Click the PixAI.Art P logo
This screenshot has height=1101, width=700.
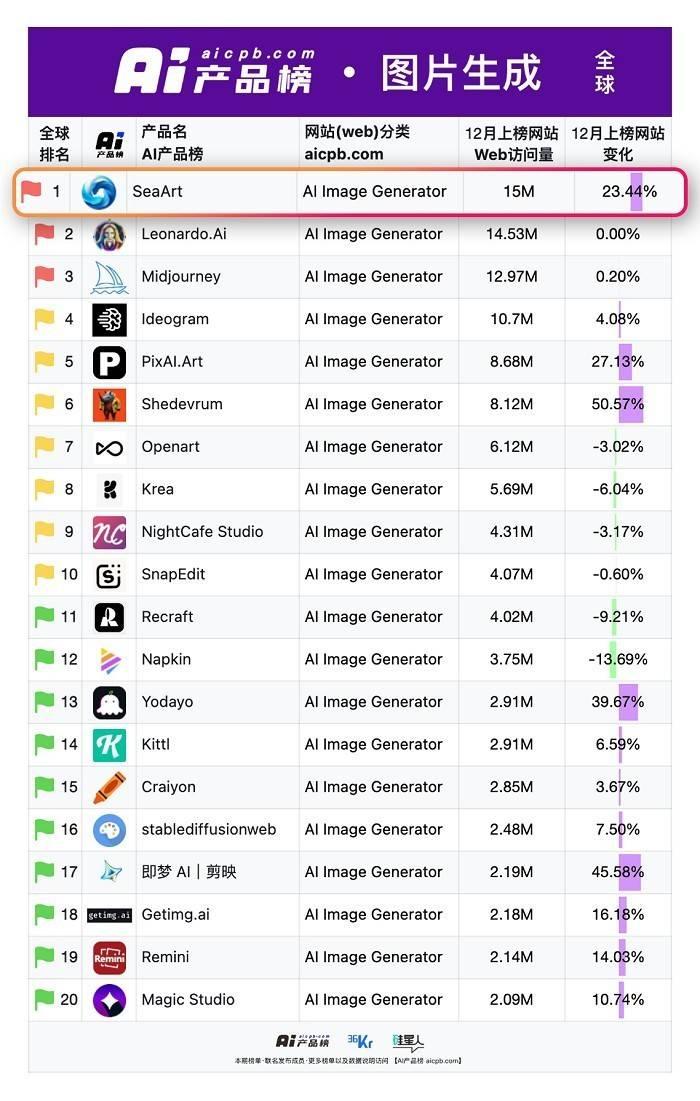(x=110, y=362)
